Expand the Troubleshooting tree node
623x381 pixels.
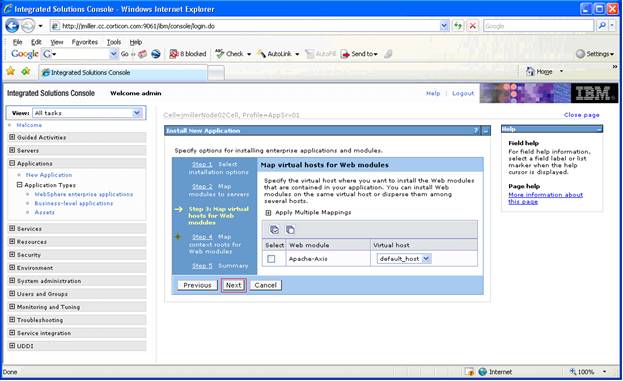[x=12, y=320]
